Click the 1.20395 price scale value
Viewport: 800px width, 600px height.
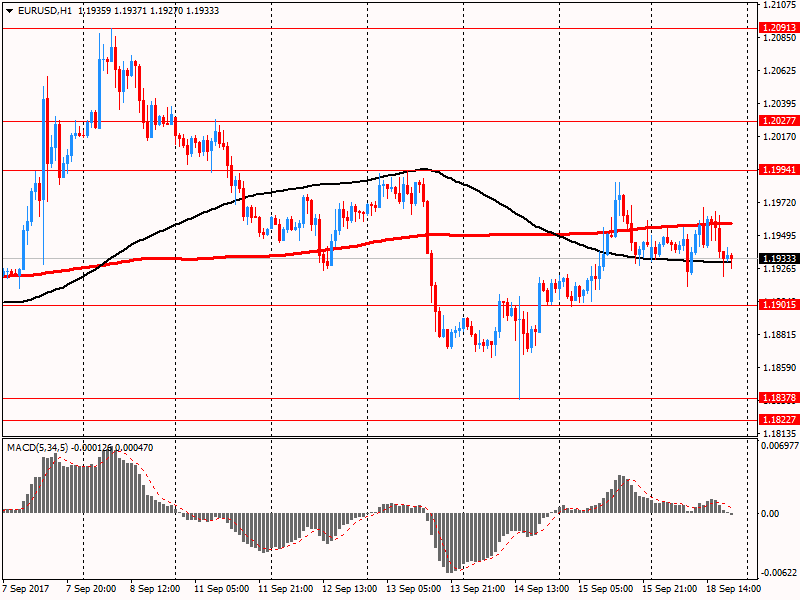tap(779, 104)
